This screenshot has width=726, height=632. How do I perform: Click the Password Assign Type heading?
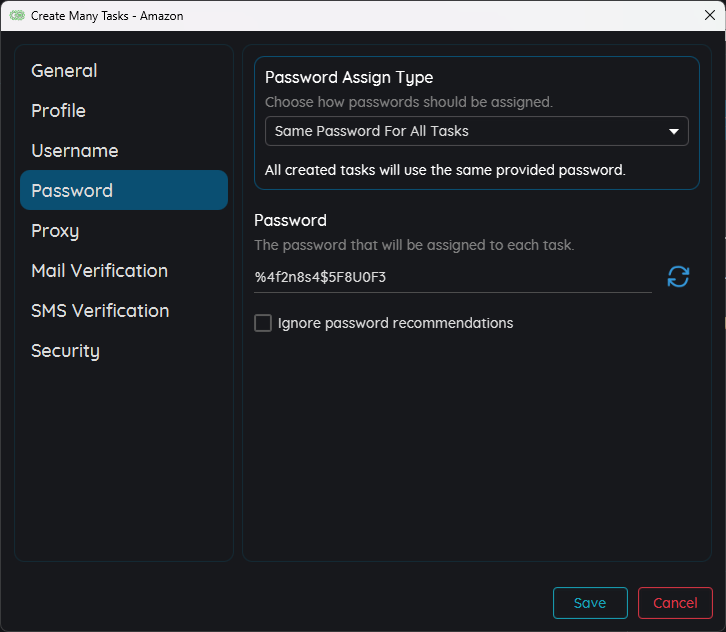point(348,78)
